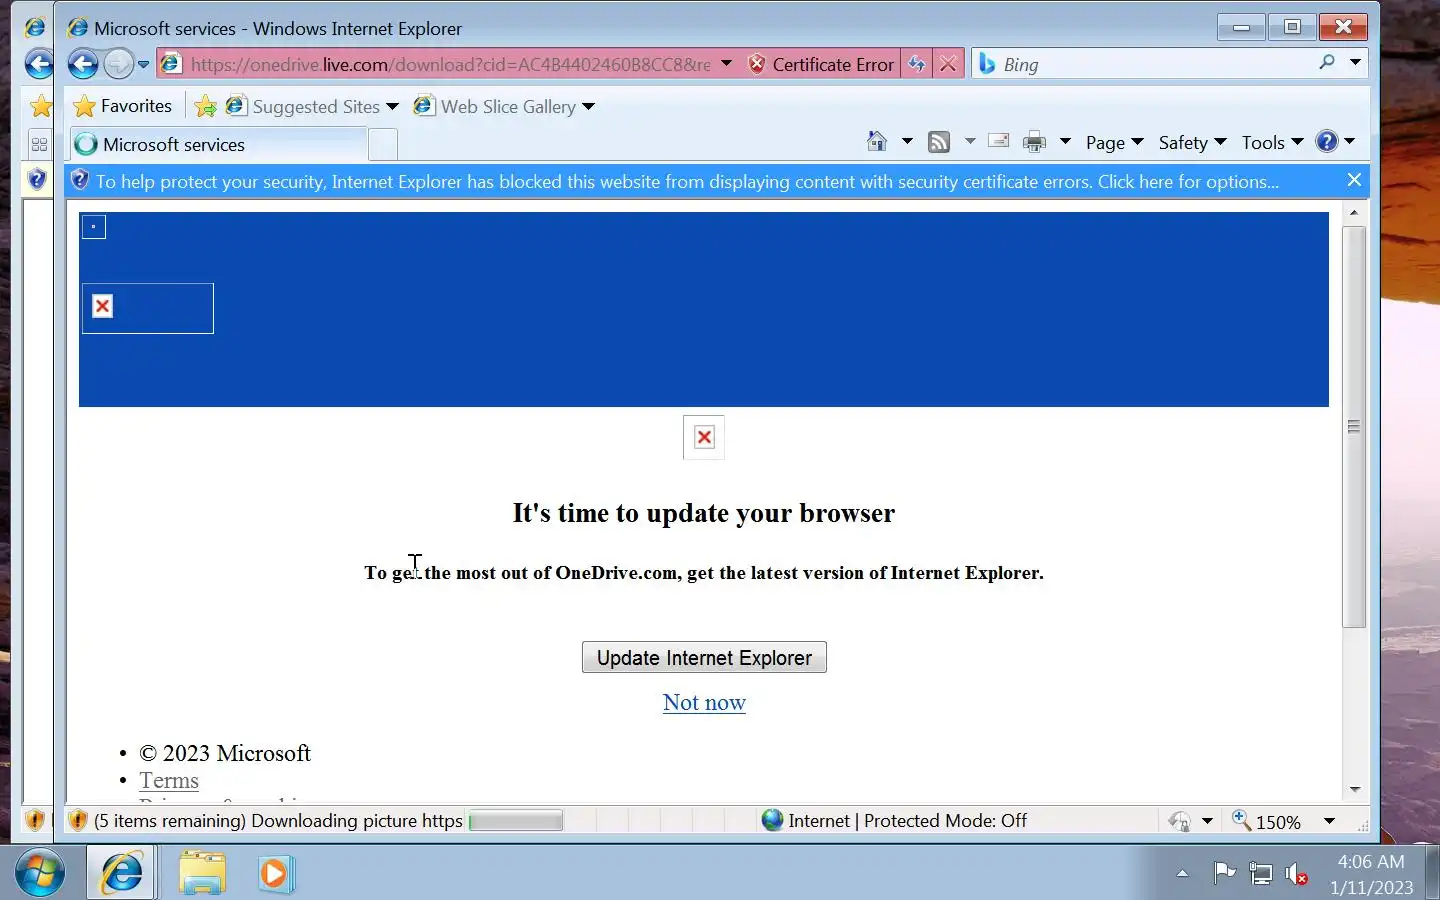Click the background window's favorites star icon
This screenshot has width=1440, height=900.
pyautogui.click(x=41, y=106)
